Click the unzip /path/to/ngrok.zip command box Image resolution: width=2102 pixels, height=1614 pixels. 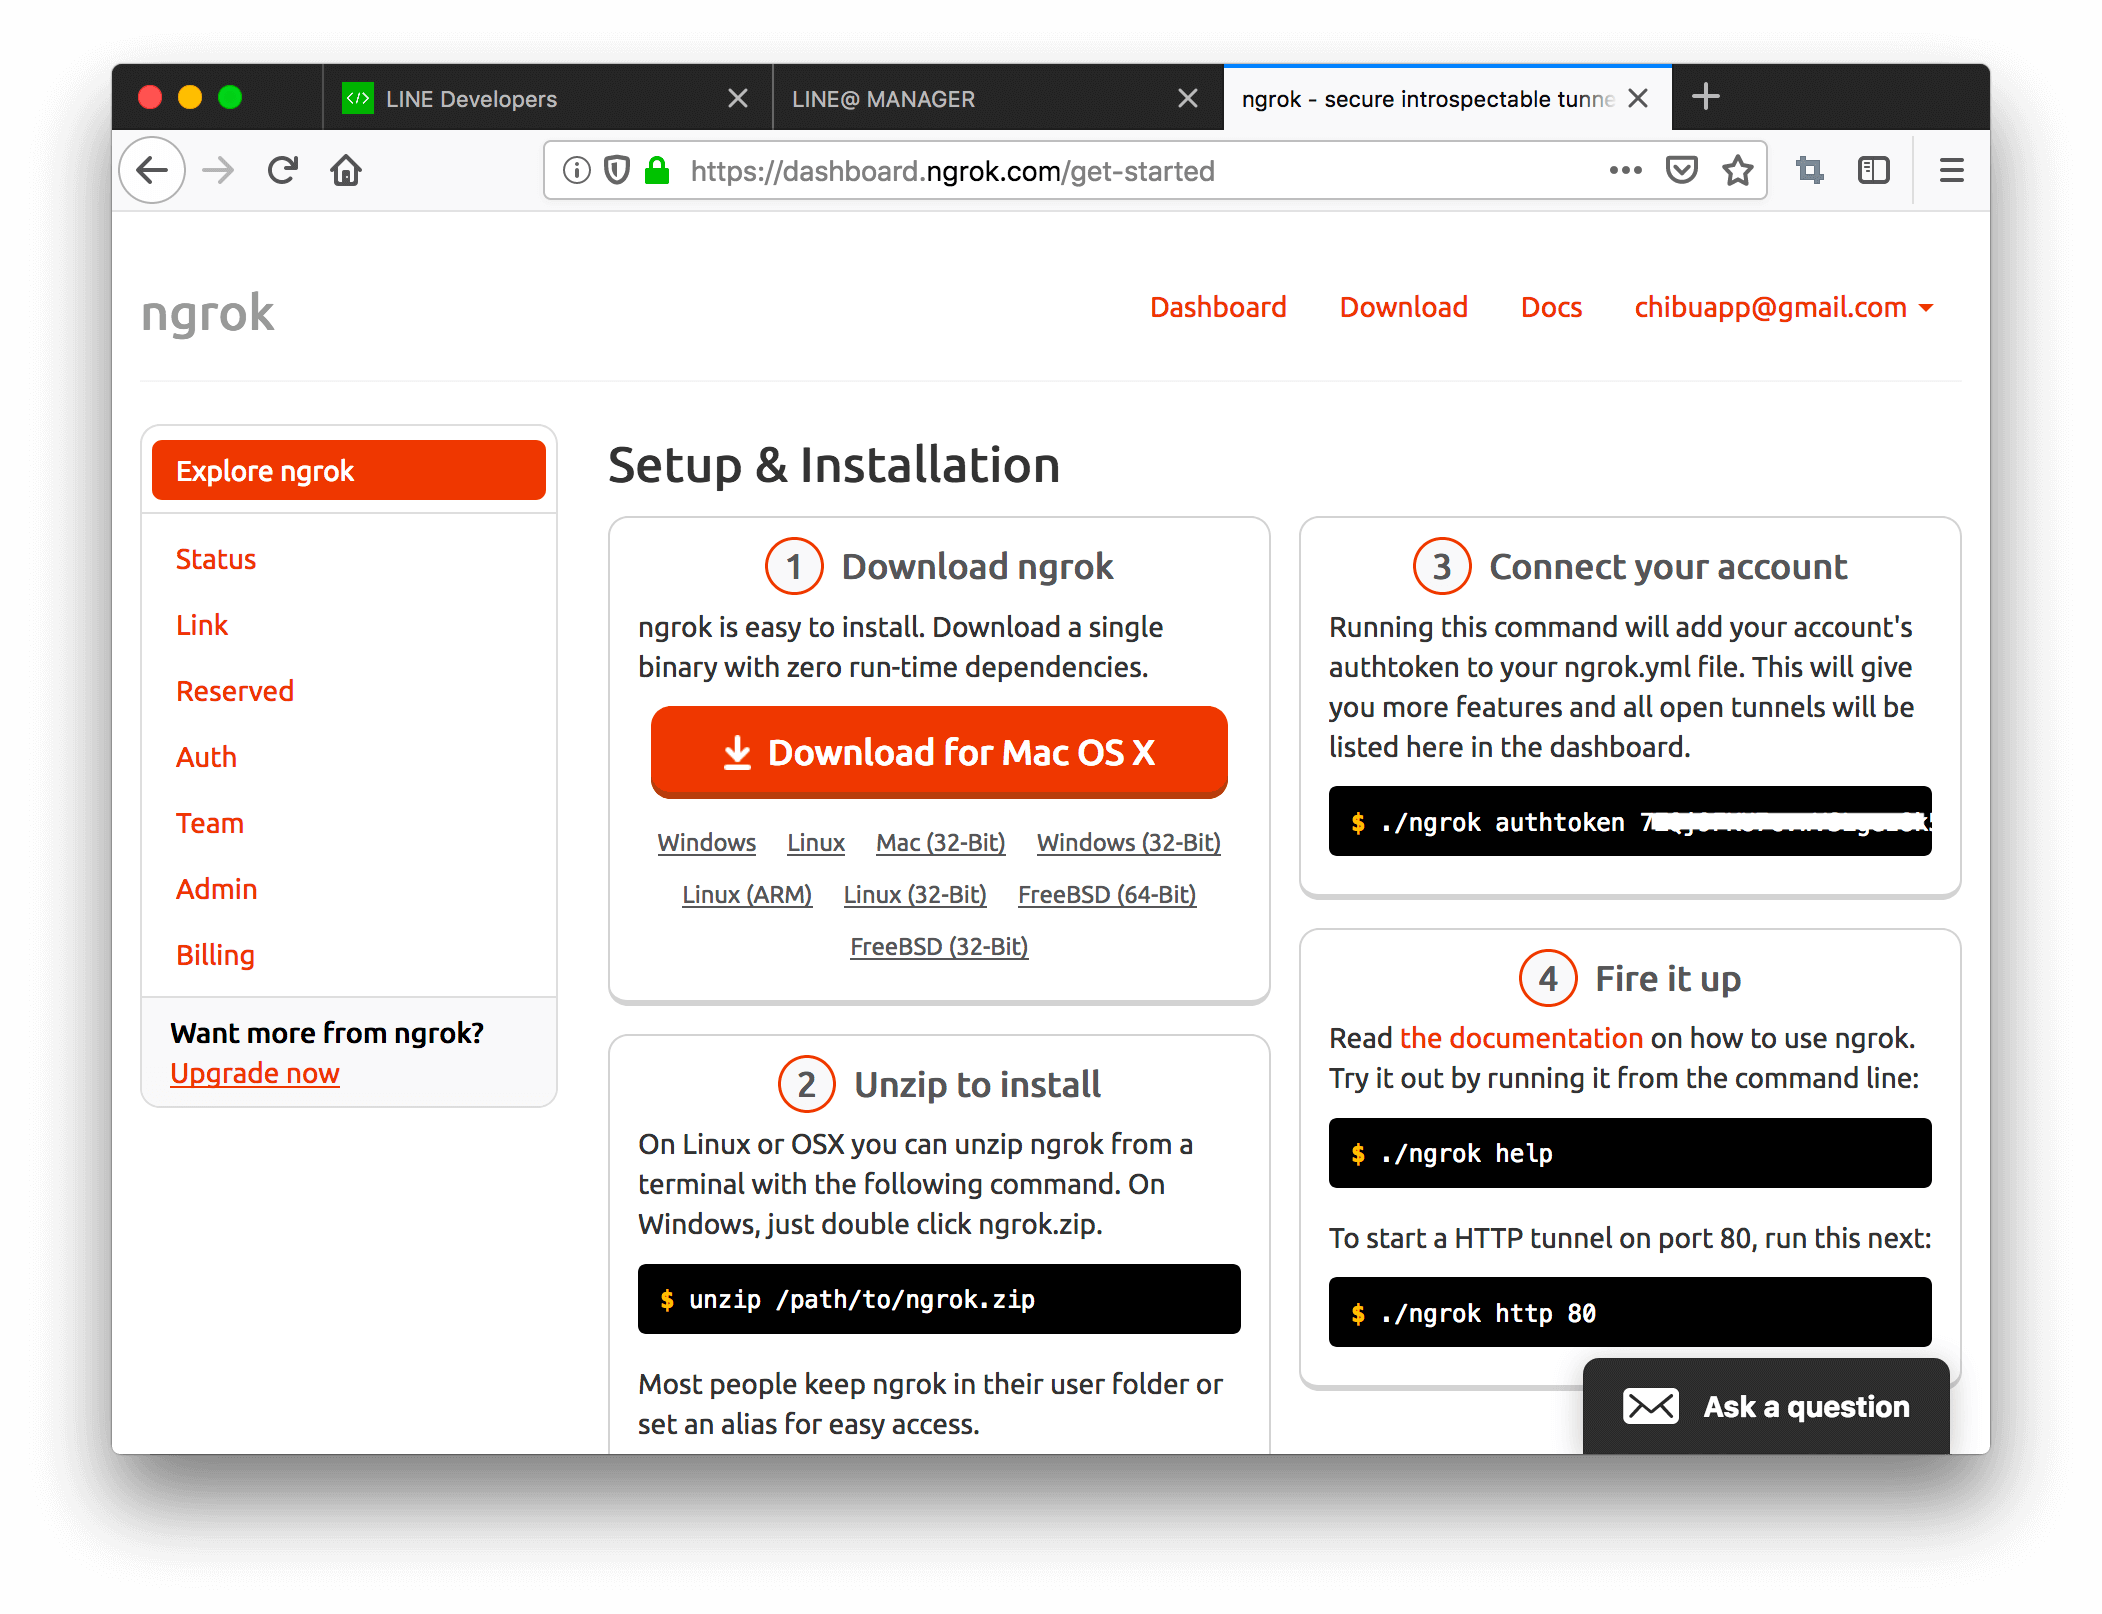click(x=939, y=1299)
